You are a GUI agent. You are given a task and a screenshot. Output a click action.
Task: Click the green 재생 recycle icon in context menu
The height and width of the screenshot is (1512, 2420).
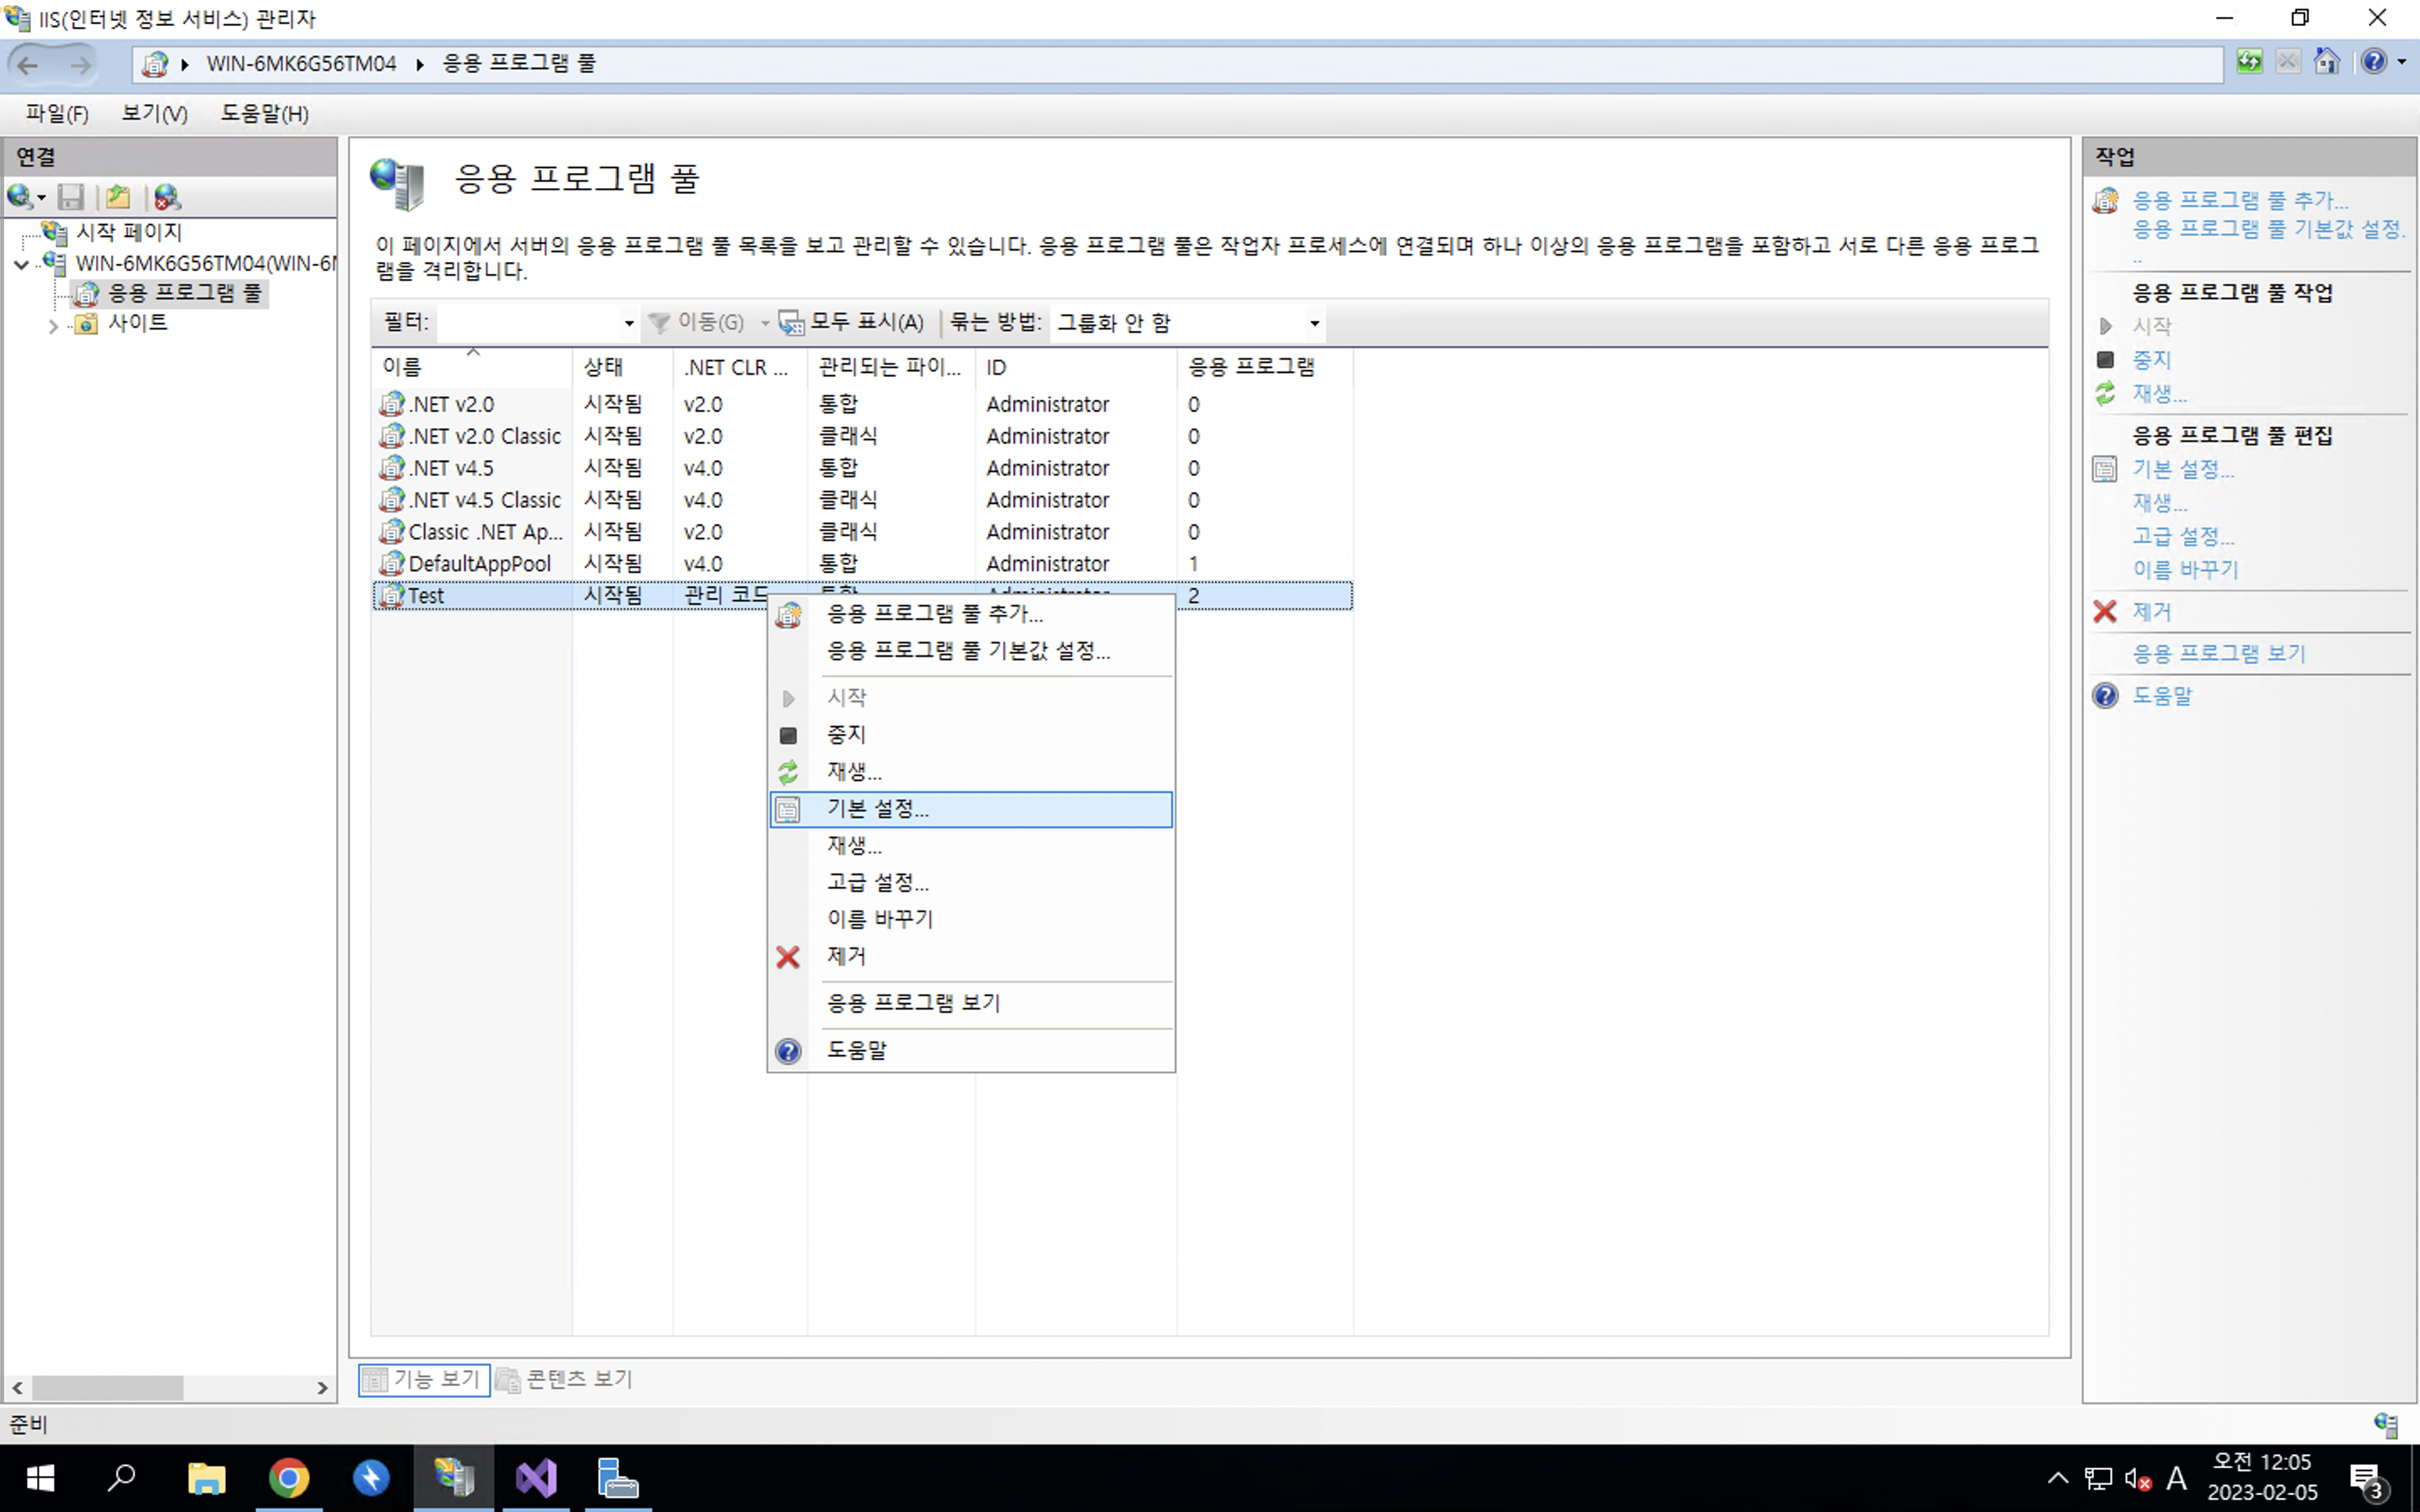coord(788,772)
